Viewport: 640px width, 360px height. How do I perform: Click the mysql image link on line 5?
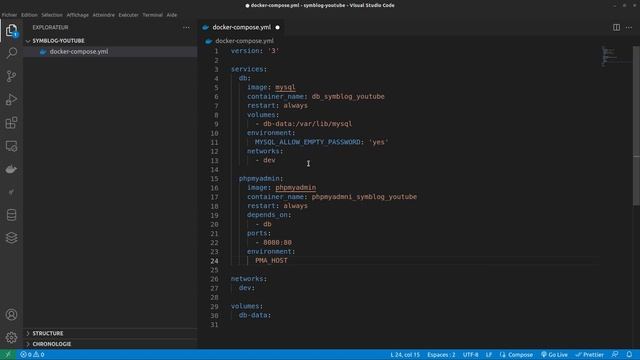pos(285,87)
